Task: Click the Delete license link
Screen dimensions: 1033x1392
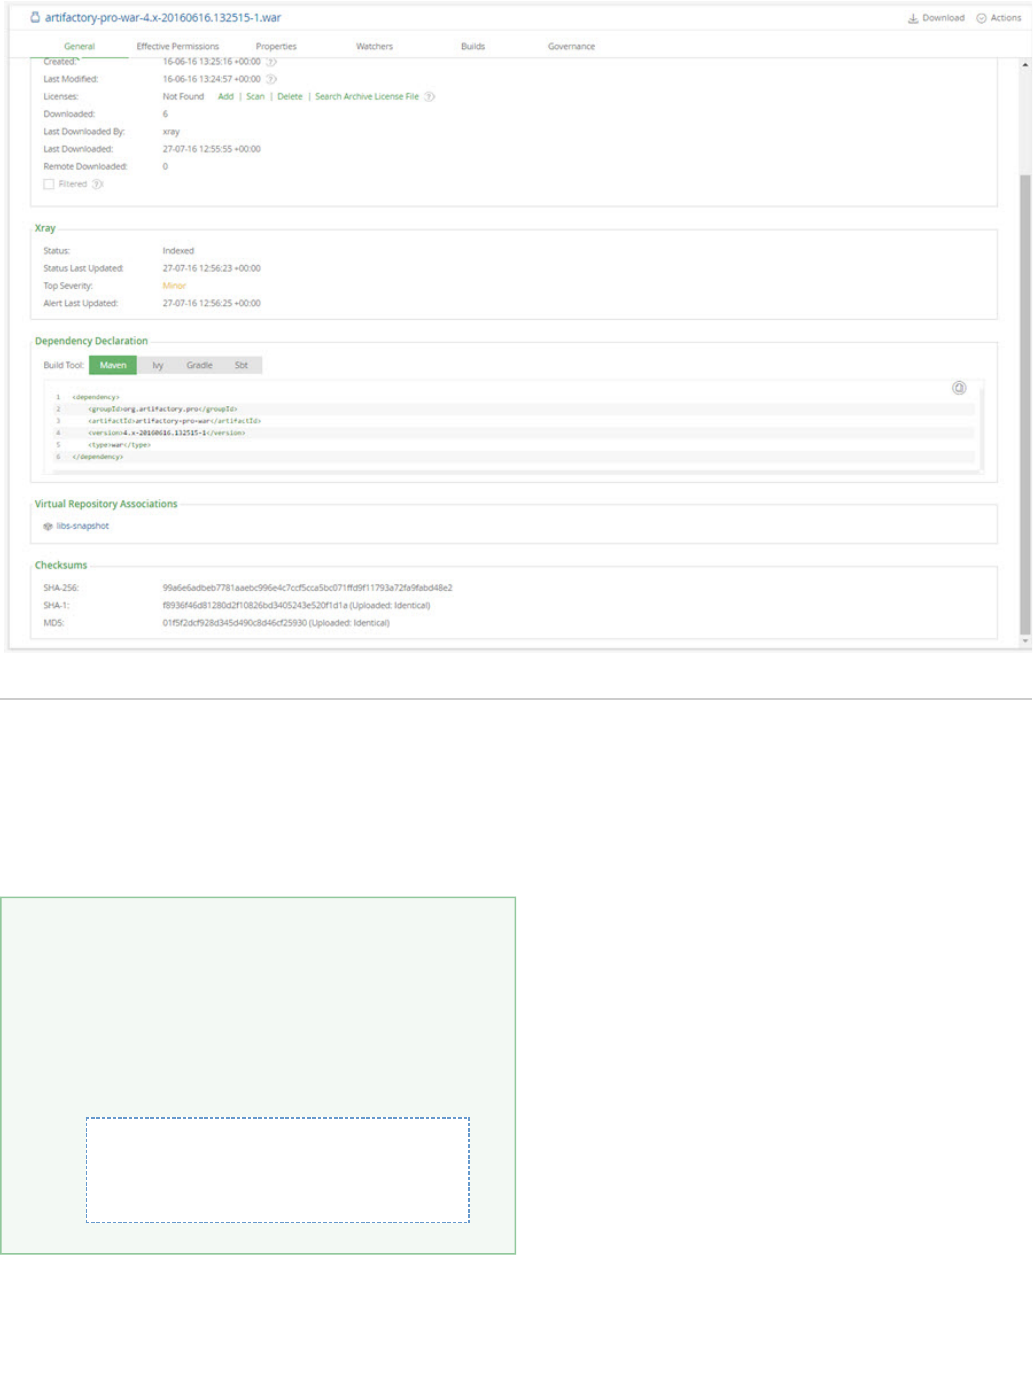Action: click(290, 97)
